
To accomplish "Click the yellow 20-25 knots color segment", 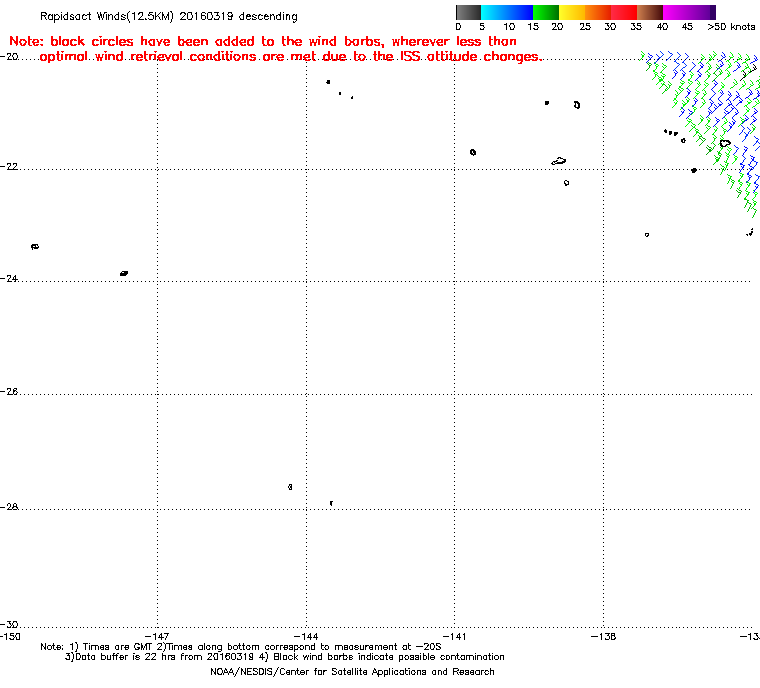I will click(x=572, y=12).
